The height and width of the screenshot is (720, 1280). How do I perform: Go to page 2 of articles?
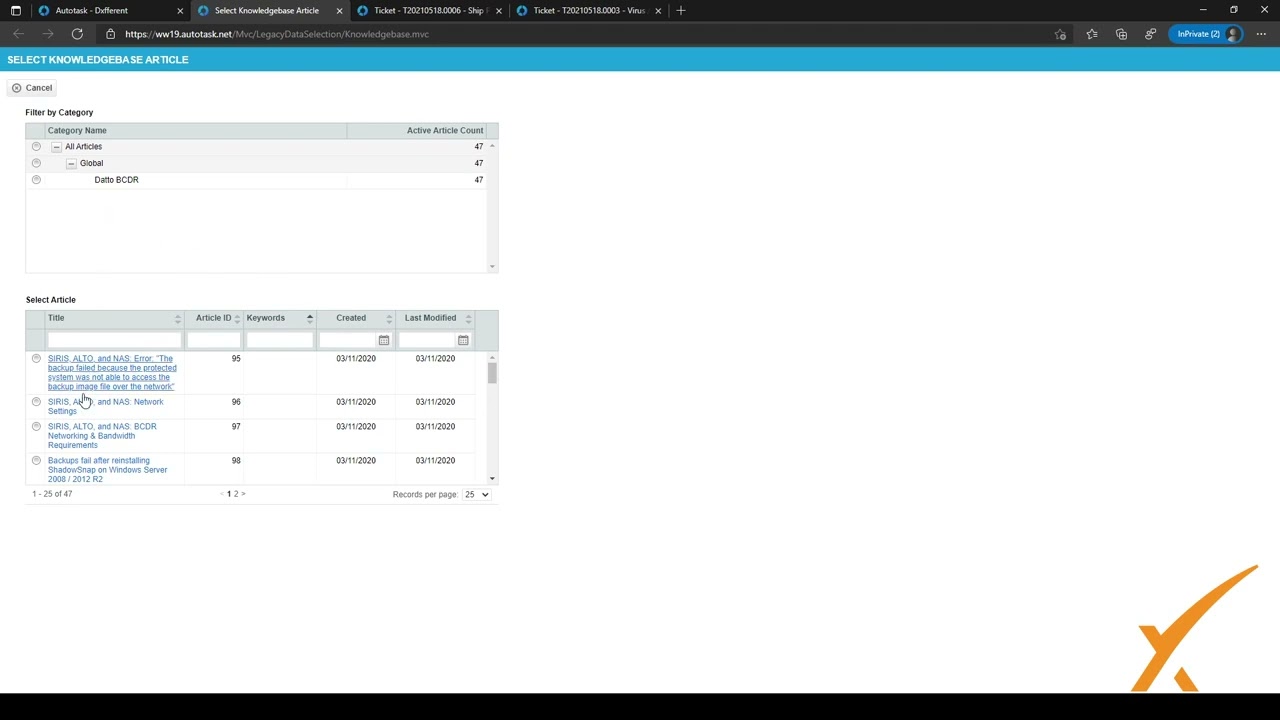pyautogui.click(x=236, y=494)
